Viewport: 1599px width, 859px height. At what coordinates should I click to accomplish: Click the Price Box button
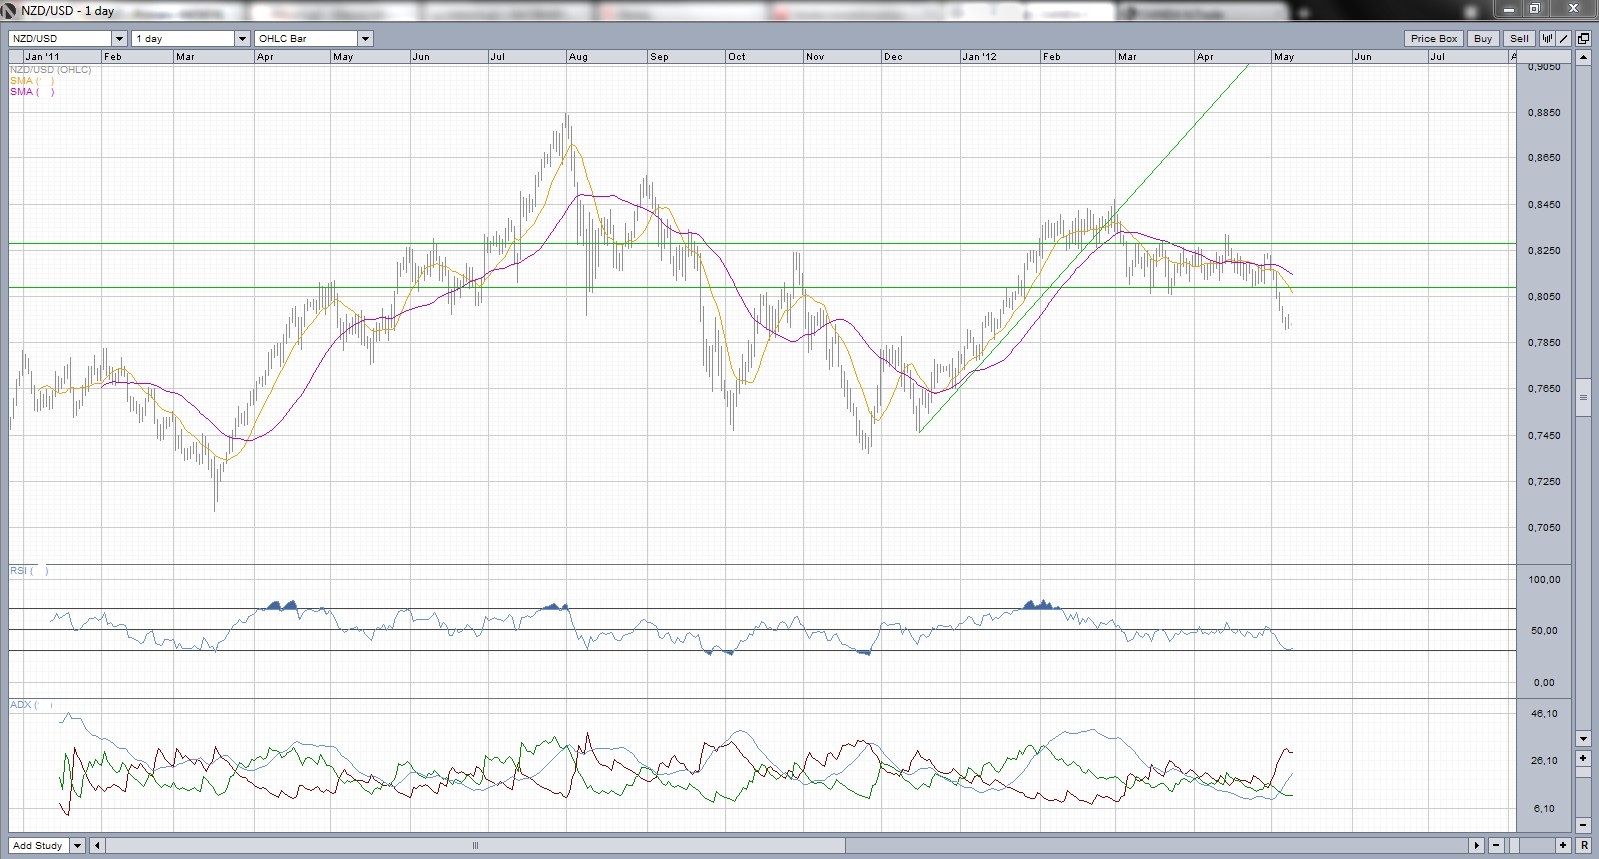(1433, 38)
